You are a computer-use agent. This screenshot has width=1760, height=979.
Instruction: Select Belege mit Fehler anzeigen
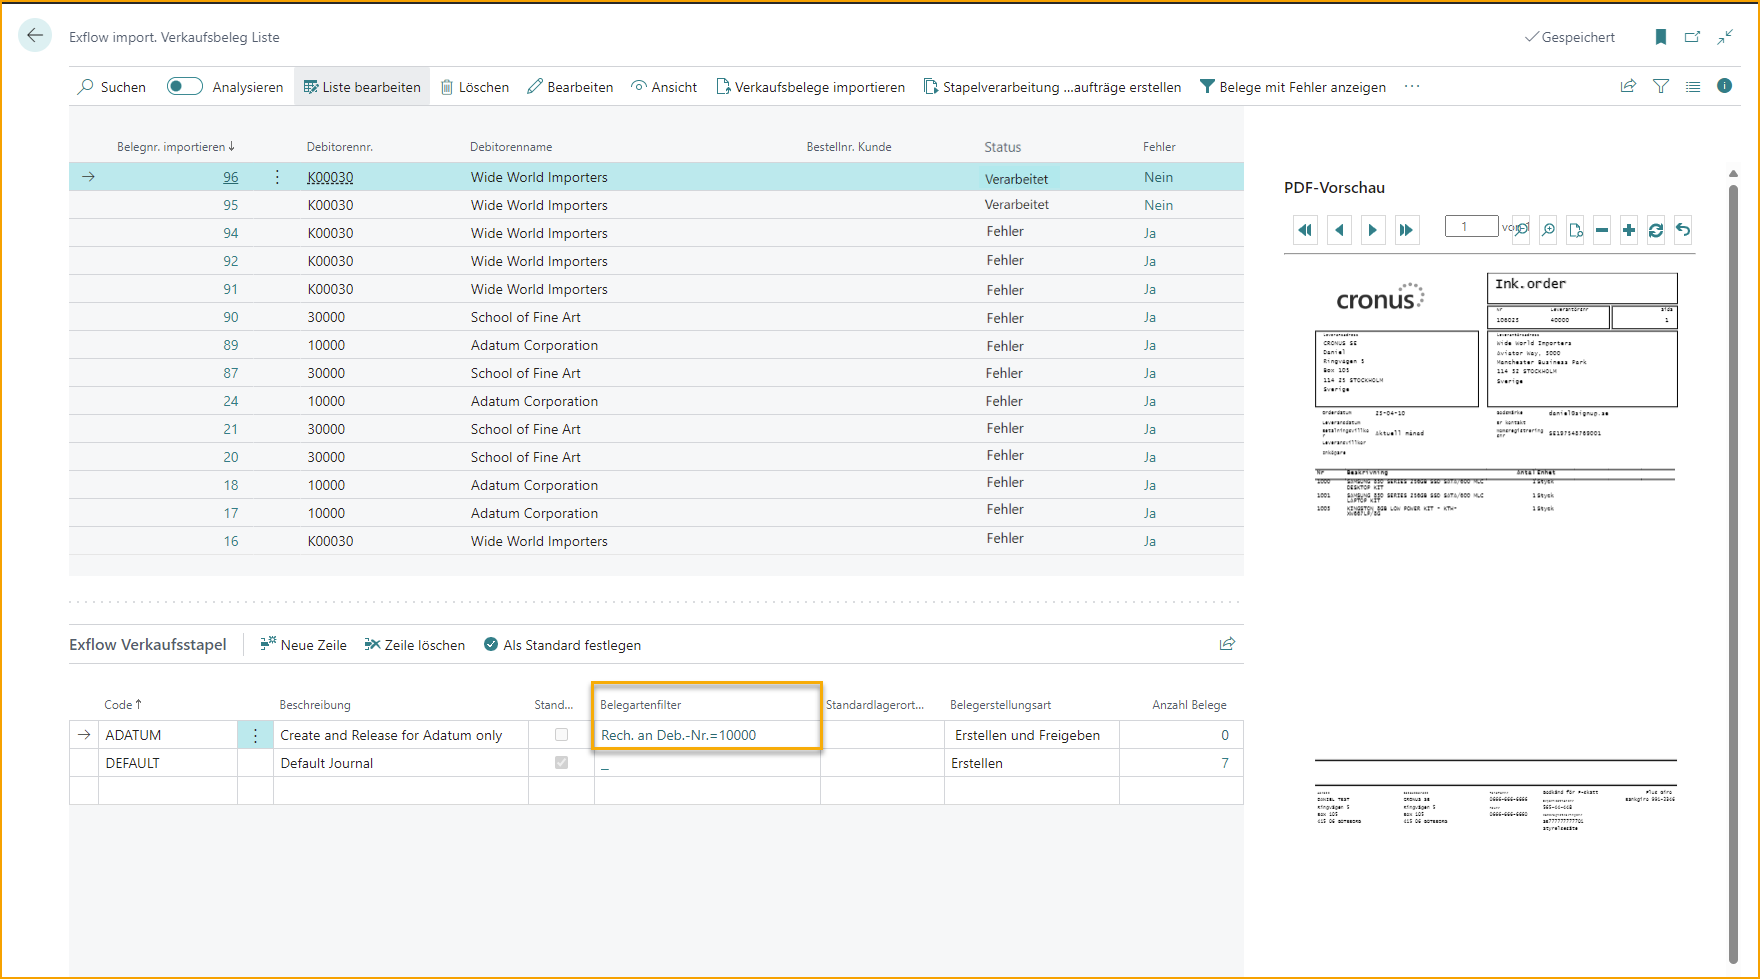1292,87
